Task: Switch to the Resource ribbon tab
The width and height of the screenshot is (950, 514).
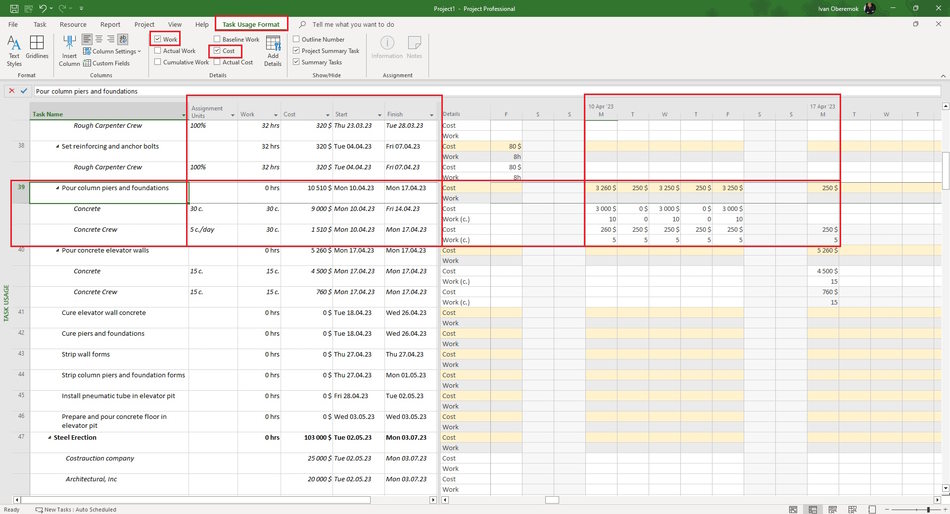Action: tap(73, 24)
